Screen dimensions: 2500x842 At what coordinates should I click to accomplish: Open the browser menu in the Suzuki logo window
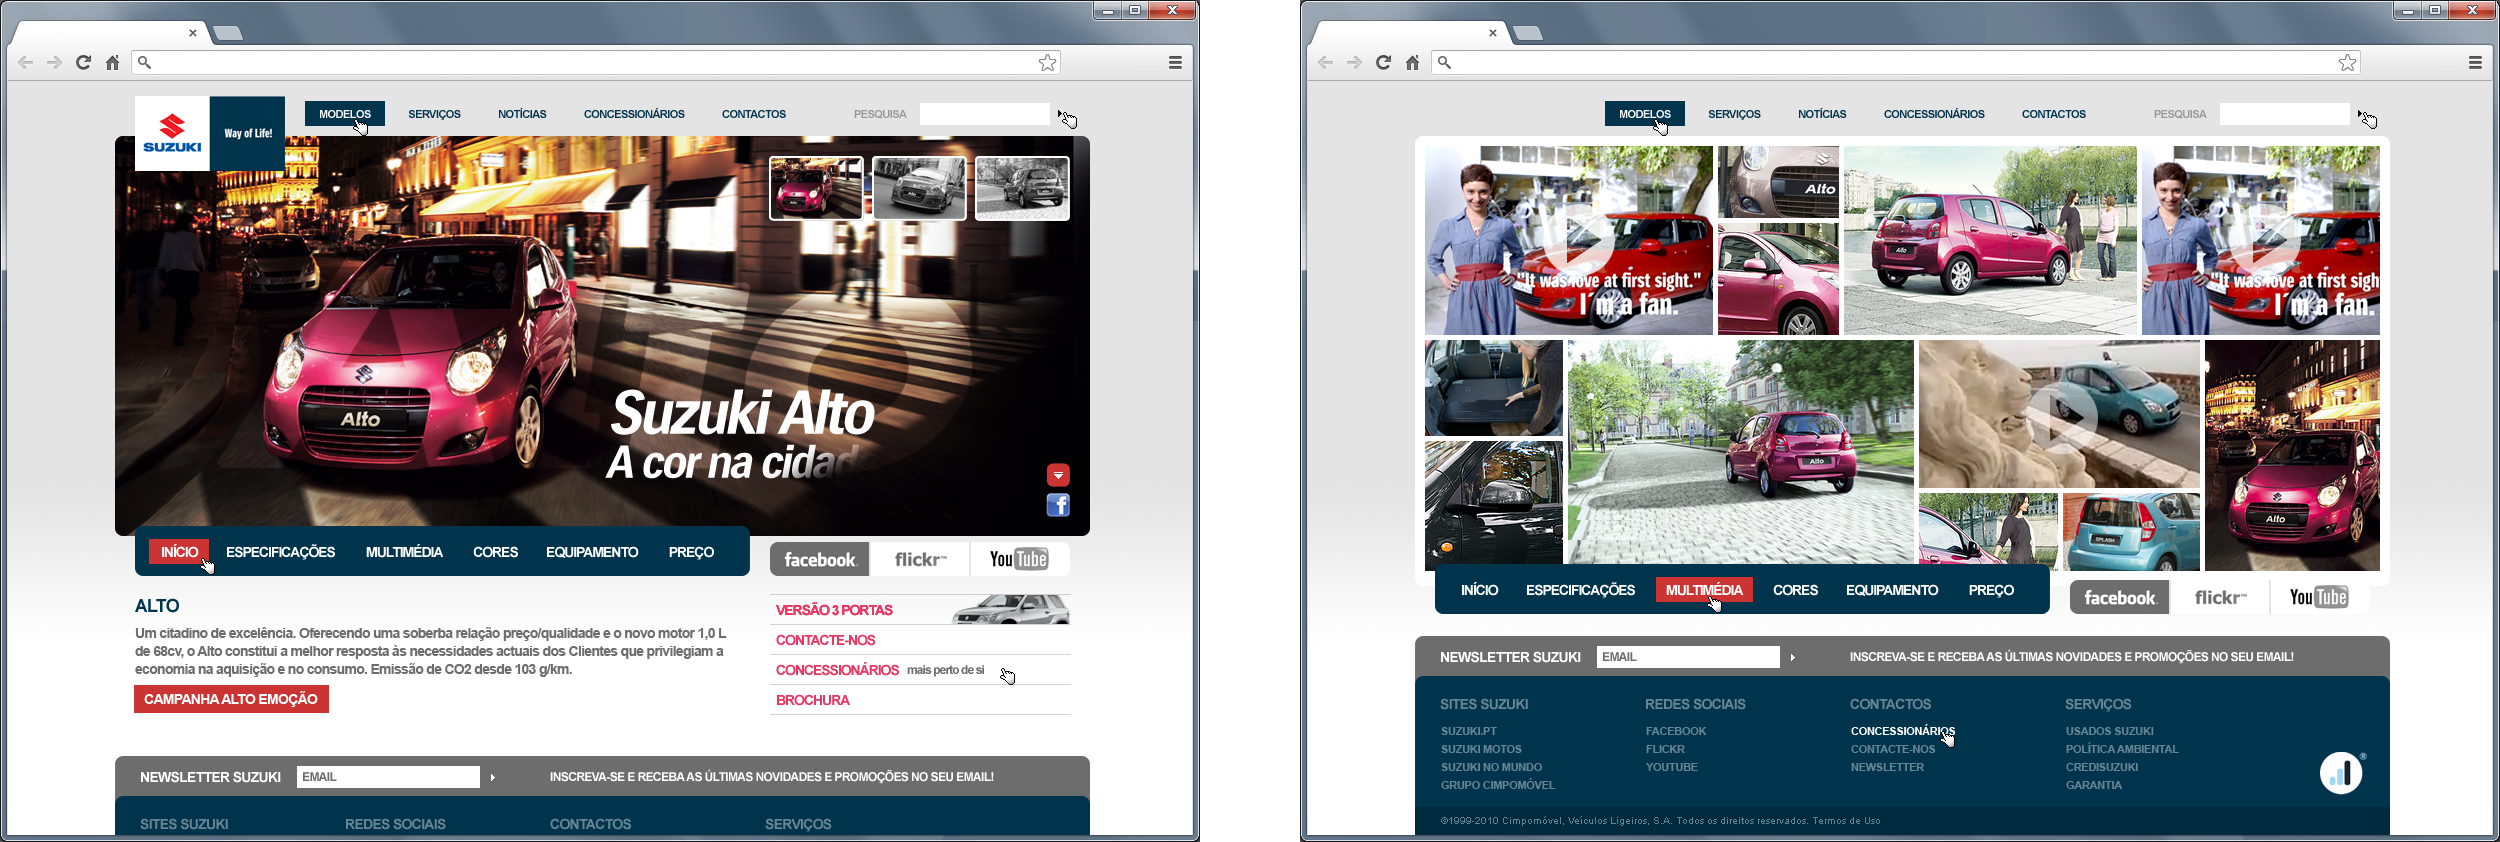(1175, 62)
